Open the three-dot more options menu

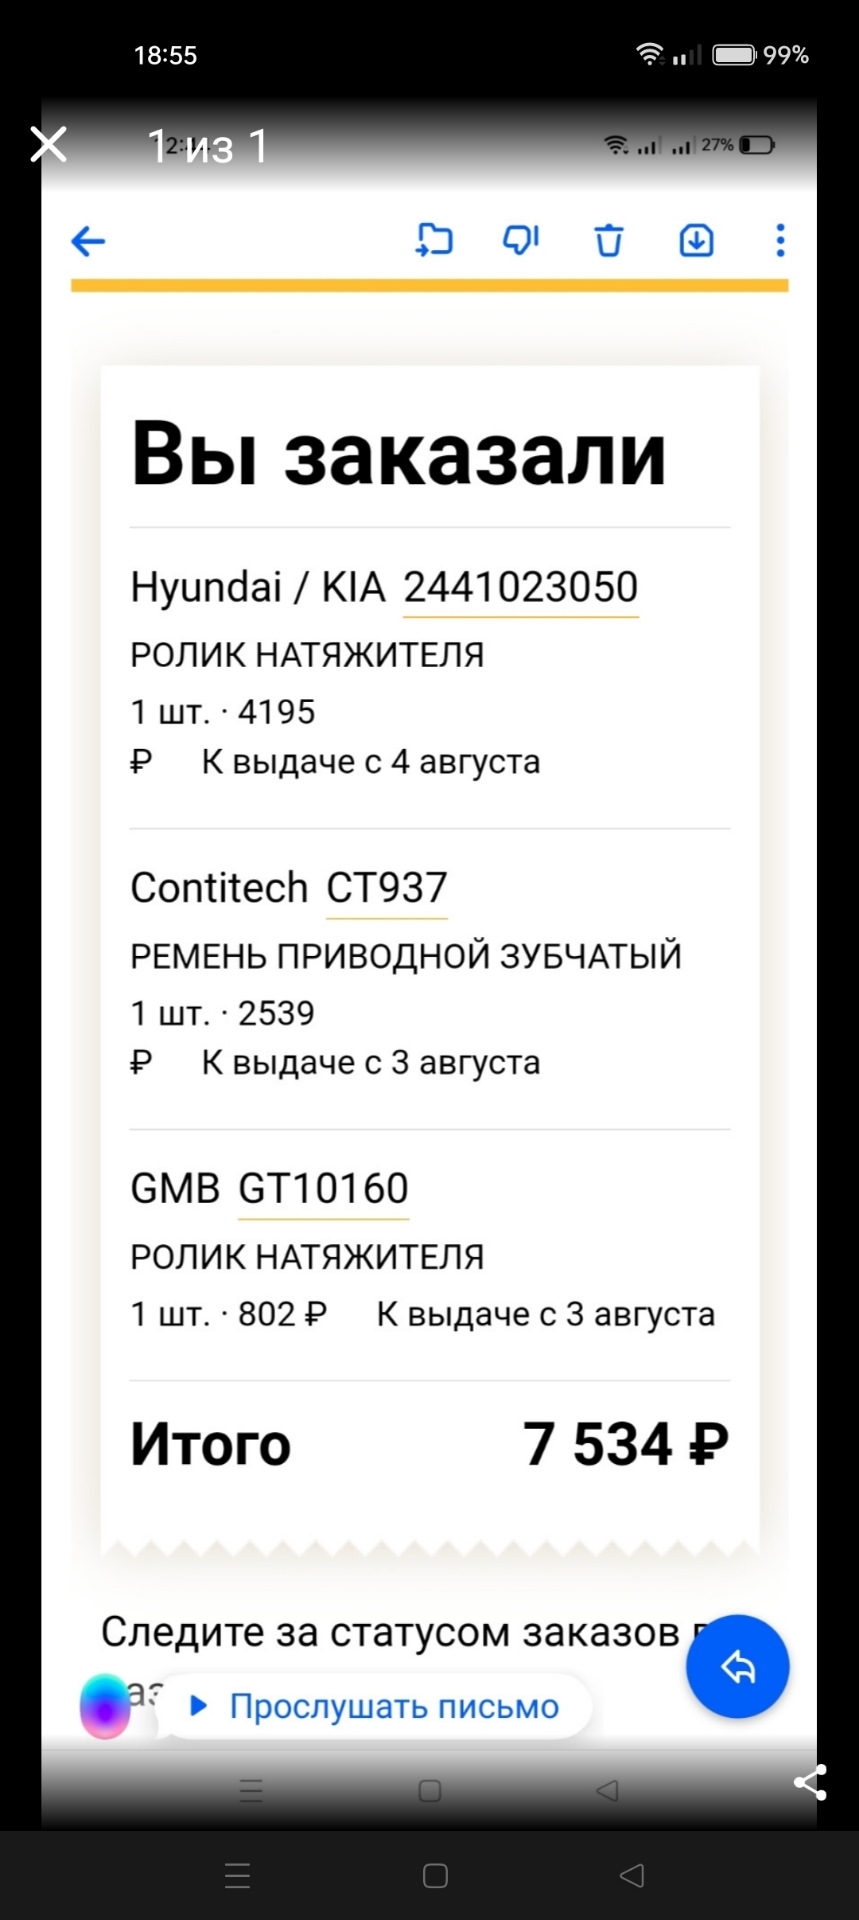(x=780, y=241)
